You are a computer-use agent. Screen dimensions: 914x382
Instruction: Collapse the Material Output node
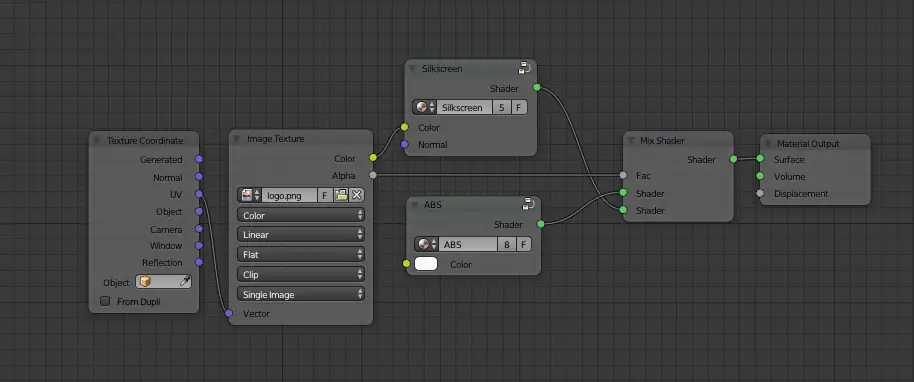767,143
